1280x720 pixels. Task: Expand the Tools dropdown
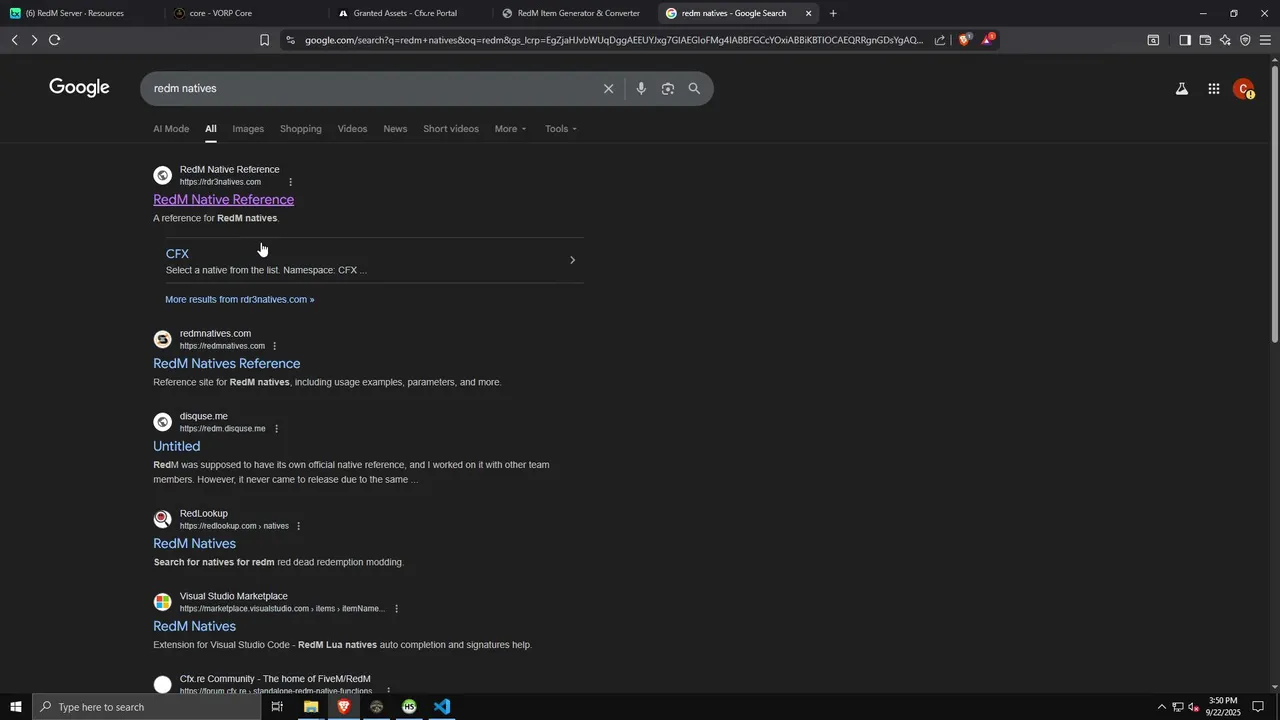[x=561, y=129]
